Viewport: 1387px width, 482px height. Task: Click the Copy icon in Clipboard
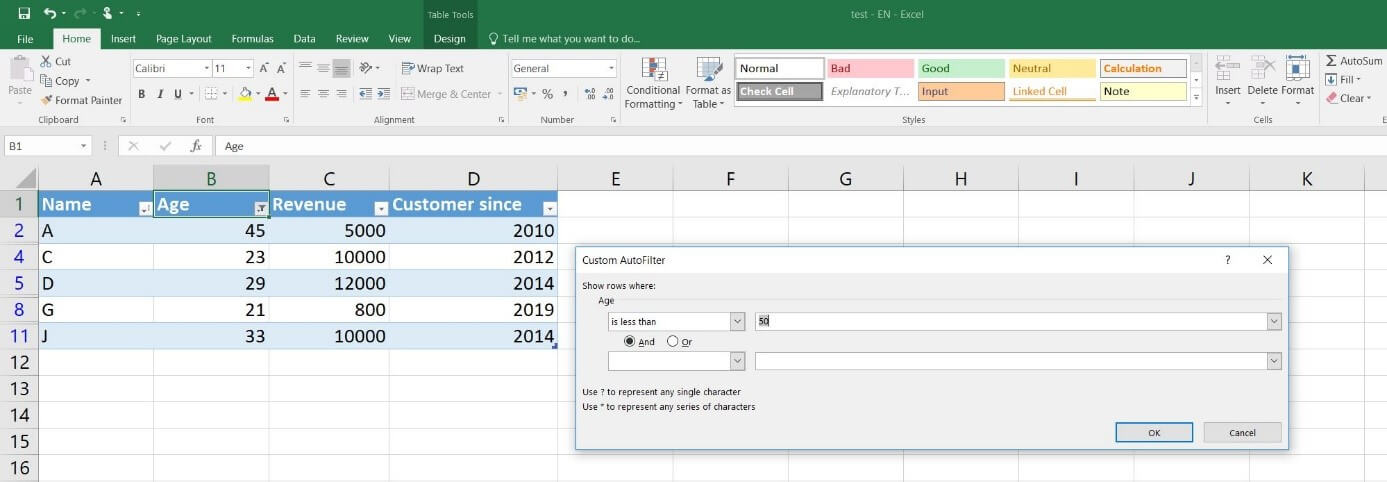pyautogui.click(x=46, y=81)
